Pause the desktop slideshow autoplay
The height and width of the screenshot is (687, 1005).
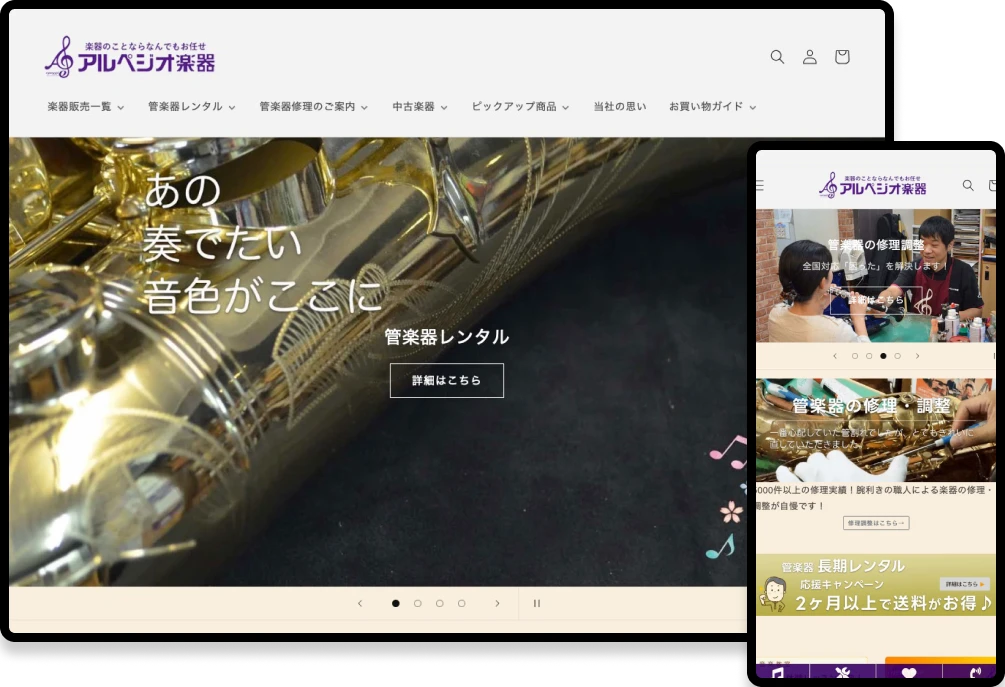[537, 603]
